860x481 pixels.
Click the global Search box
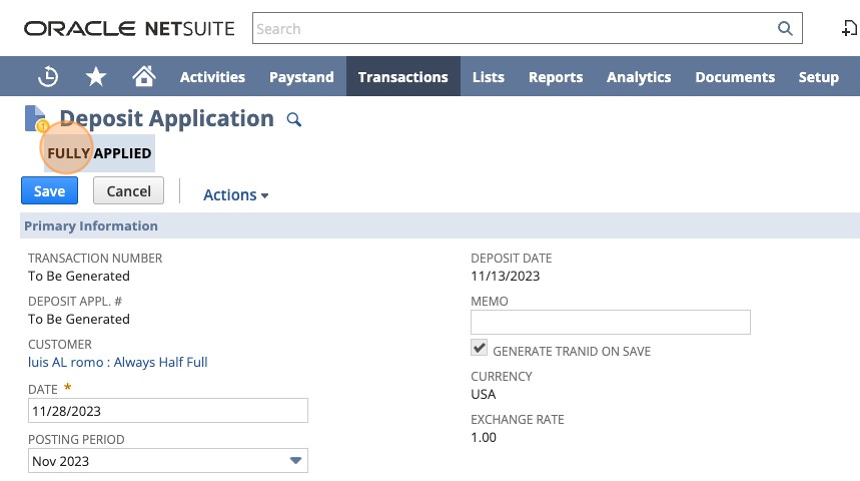[527, 28]
